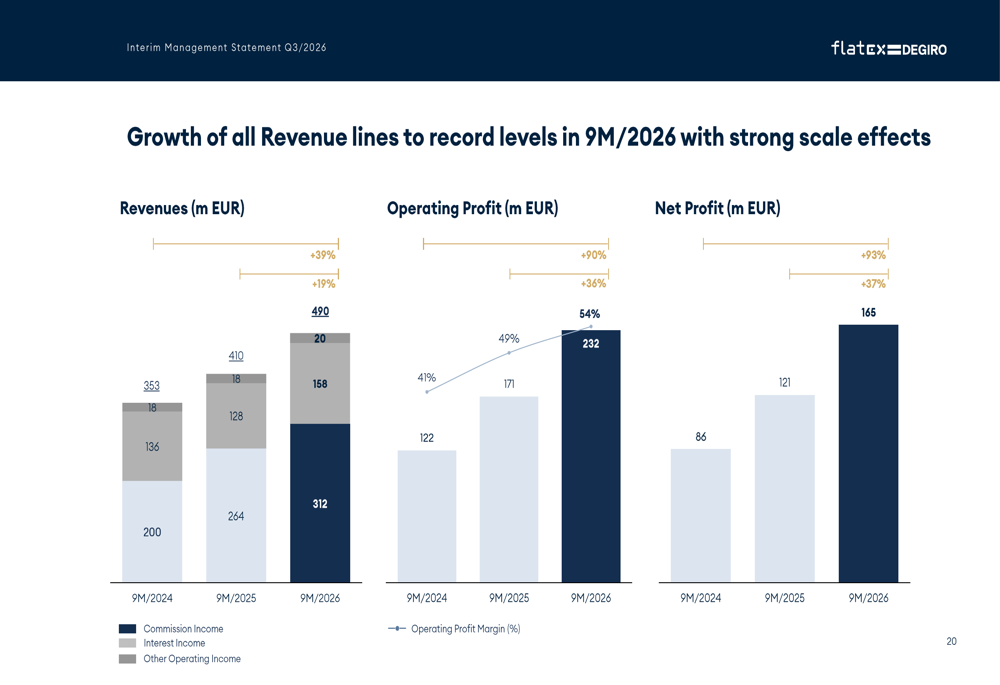The width and height of the screenshot is (1000, 685).
Task: Click the '41%' operating margin label
Action: [x=427, y=378]
